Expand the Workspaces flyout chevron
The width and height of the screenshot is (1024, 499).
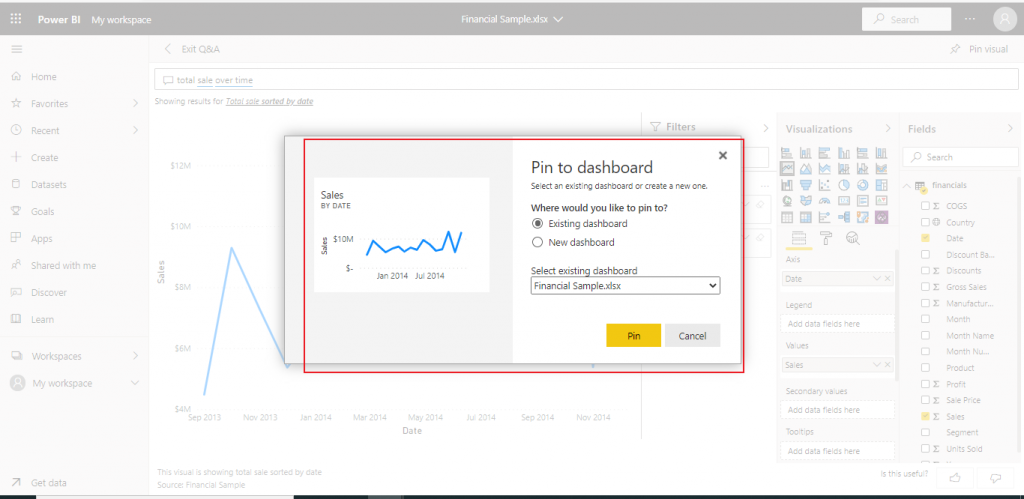point(135,356)
